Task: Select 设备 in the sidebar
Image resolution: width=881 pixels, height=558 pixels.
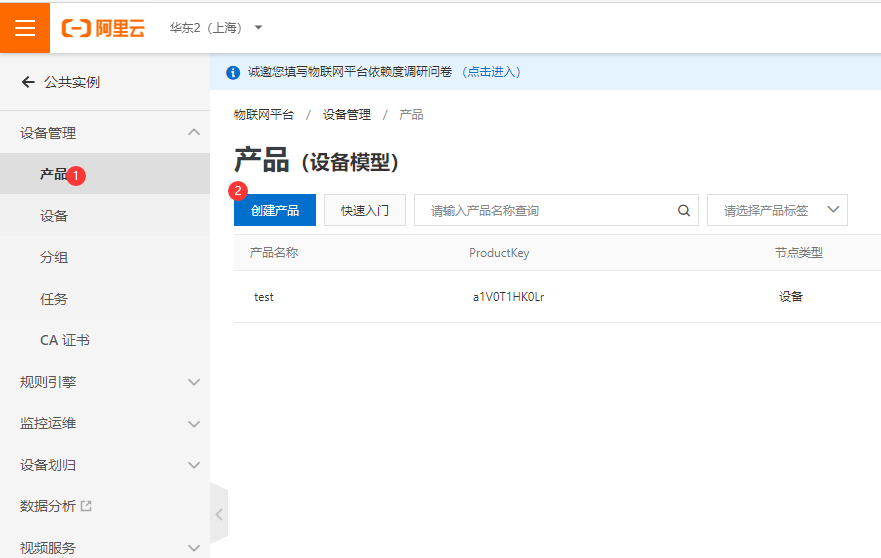Action: coord(105,216)
